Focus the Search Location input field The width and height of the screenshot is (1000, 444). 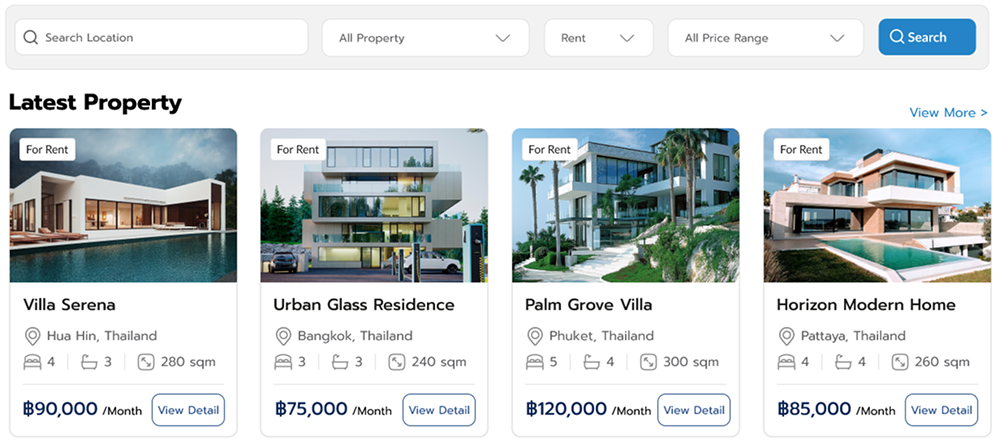170,38
